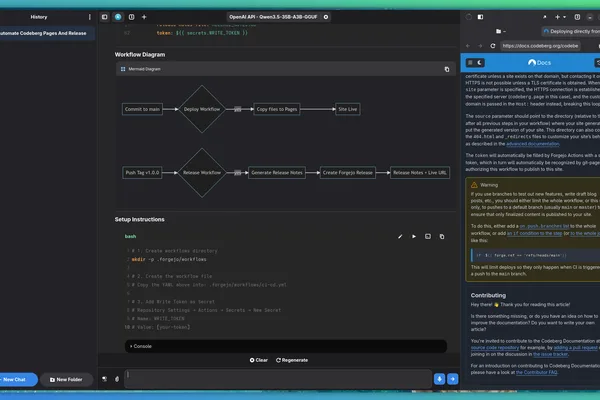Screen dimensions: 600x400
Task: Expand the Console section
Action: [285, 346]
